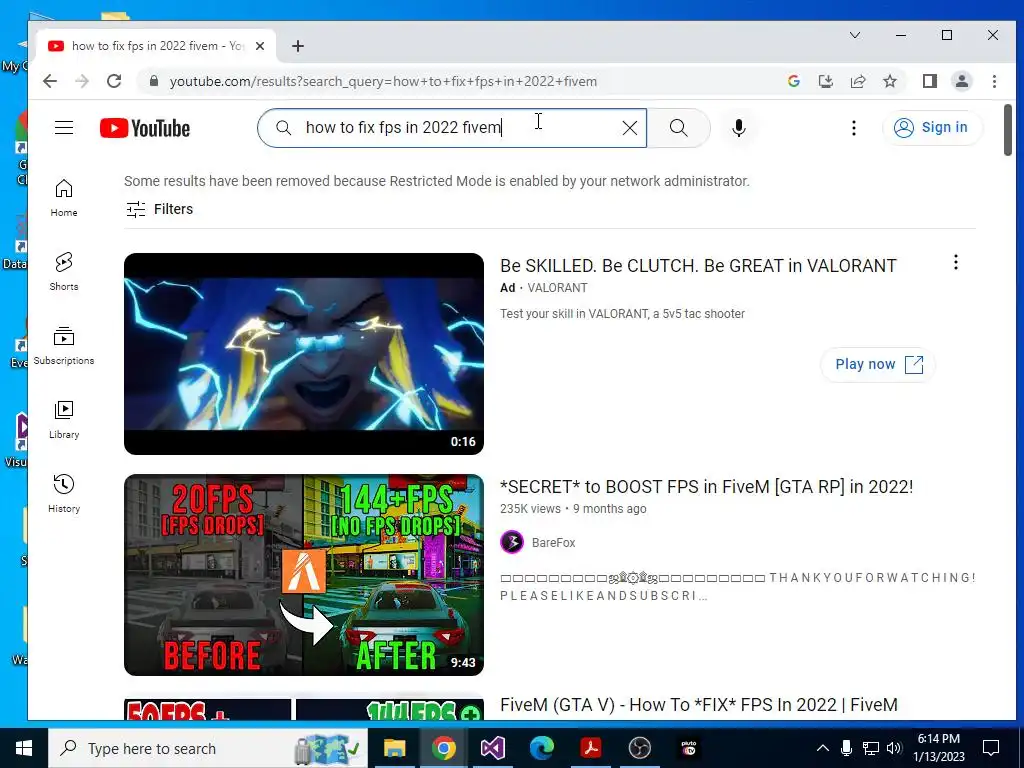This screenshot has width=1024, height=768.
Task: Open File Explorer from taskbar
Action: (x=394, y=748)
